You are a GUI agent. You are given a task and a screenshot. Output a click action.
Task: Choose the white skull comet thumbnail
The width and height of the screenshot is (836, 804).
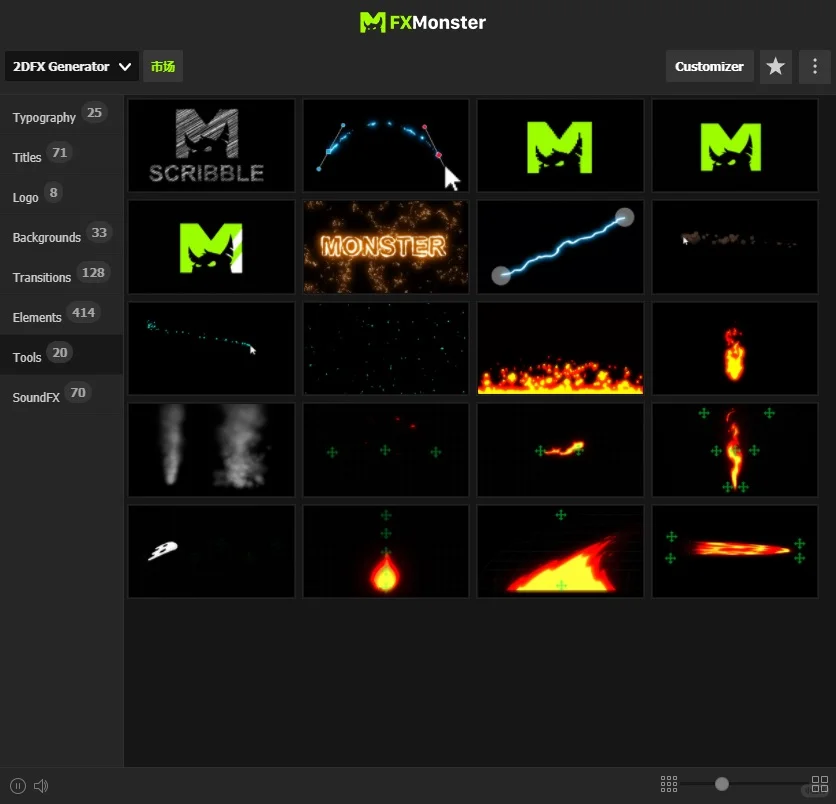[x=211, y=552]
